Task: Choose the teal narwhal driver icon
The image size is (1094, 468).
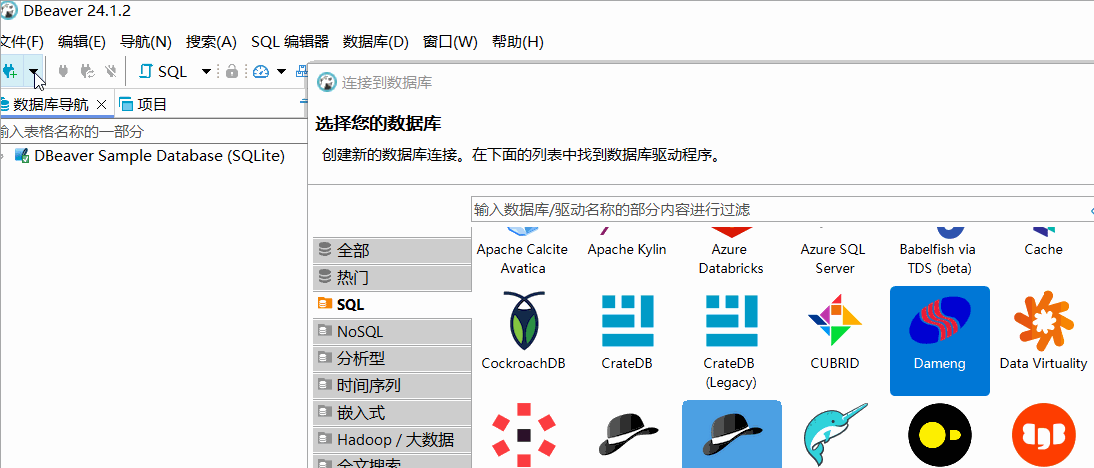Action: tap(836, 435)
